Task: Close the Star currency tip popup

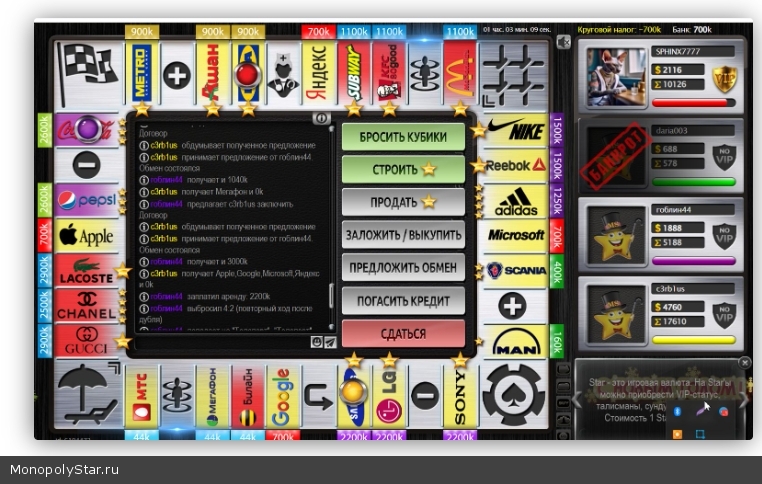Action: [745, 363]
